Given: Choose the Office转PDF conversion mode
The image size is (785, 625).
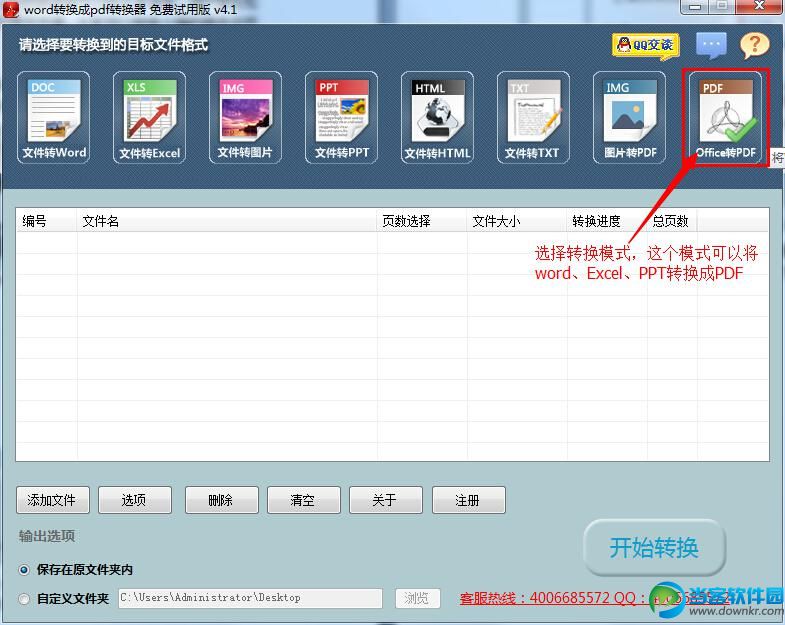Looking at the screenshot, I should [725, 118].
